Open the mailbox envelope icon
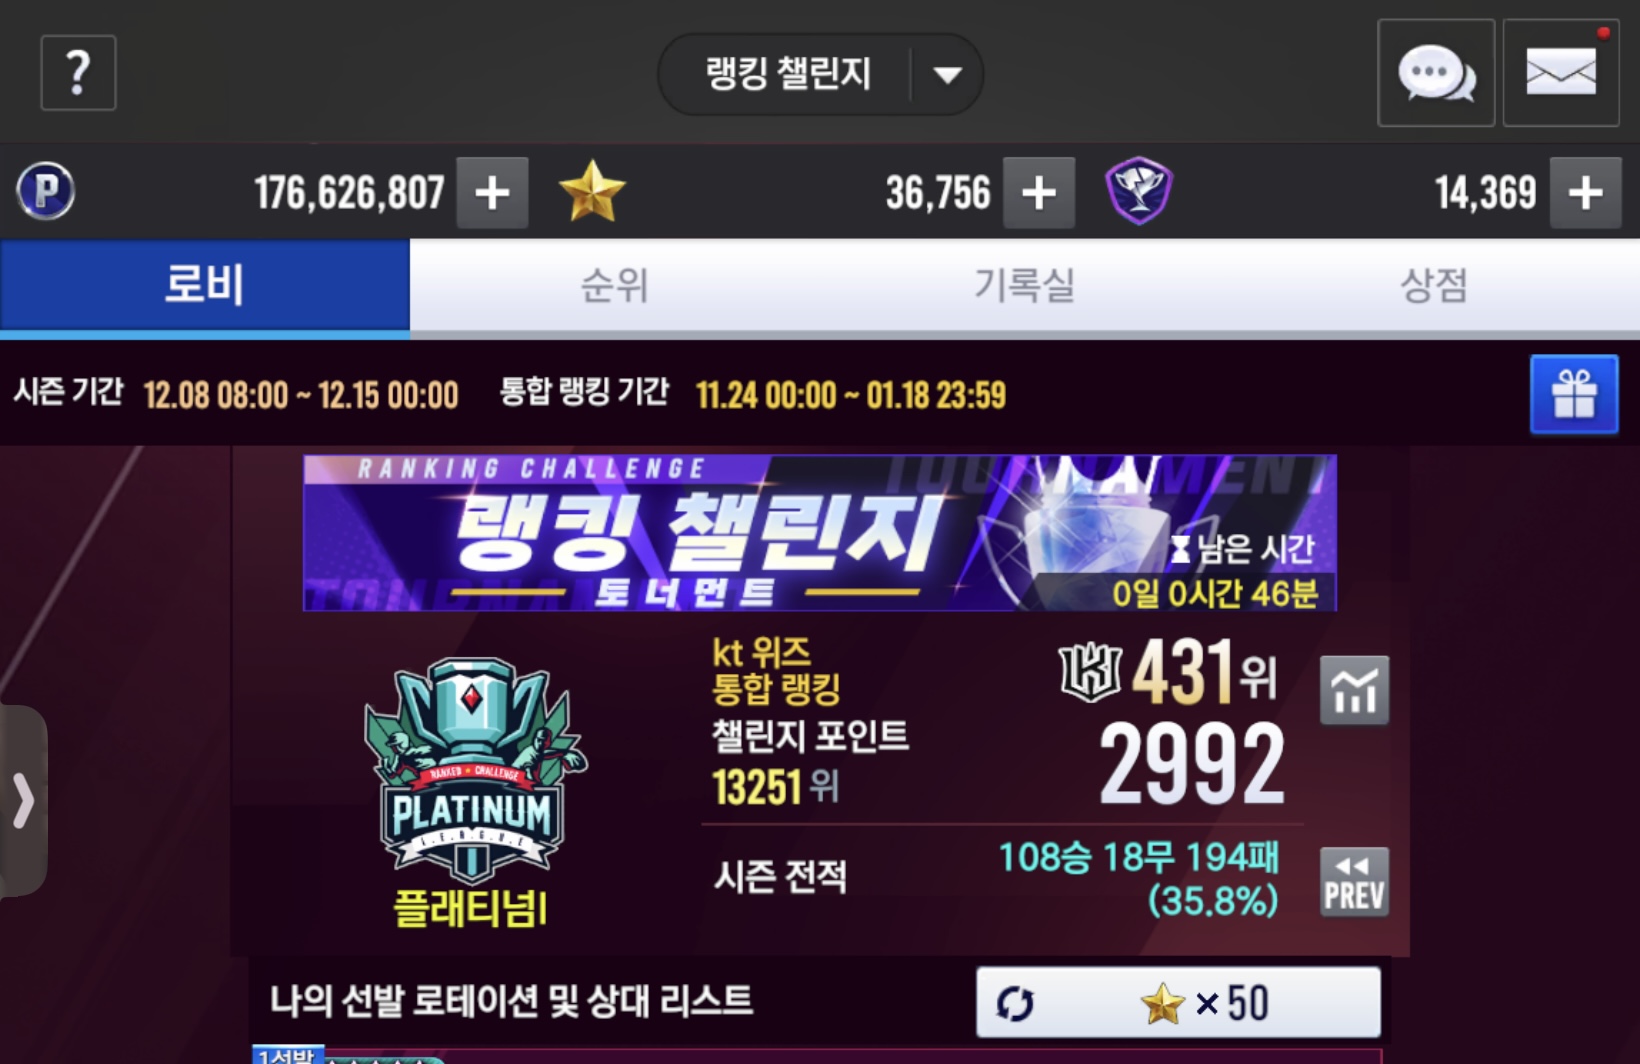The image size is (1640, 1064). coord(1561,73)
